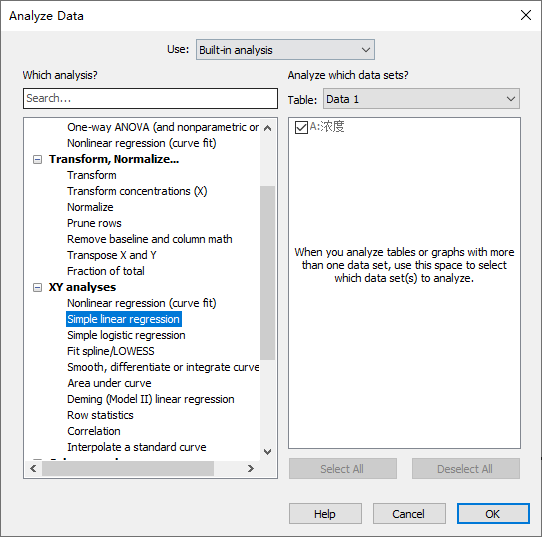
Task: Select Correlation in the analysis list
Action: click(94, 431)
